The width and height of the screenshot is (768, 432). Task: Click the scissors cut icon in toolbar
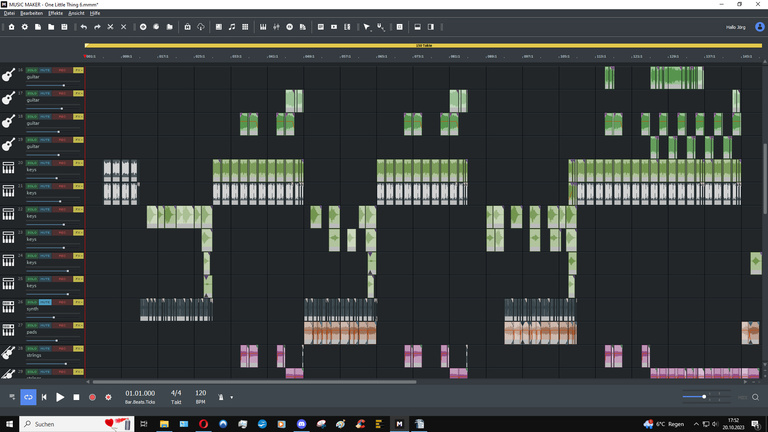[110, 27]
